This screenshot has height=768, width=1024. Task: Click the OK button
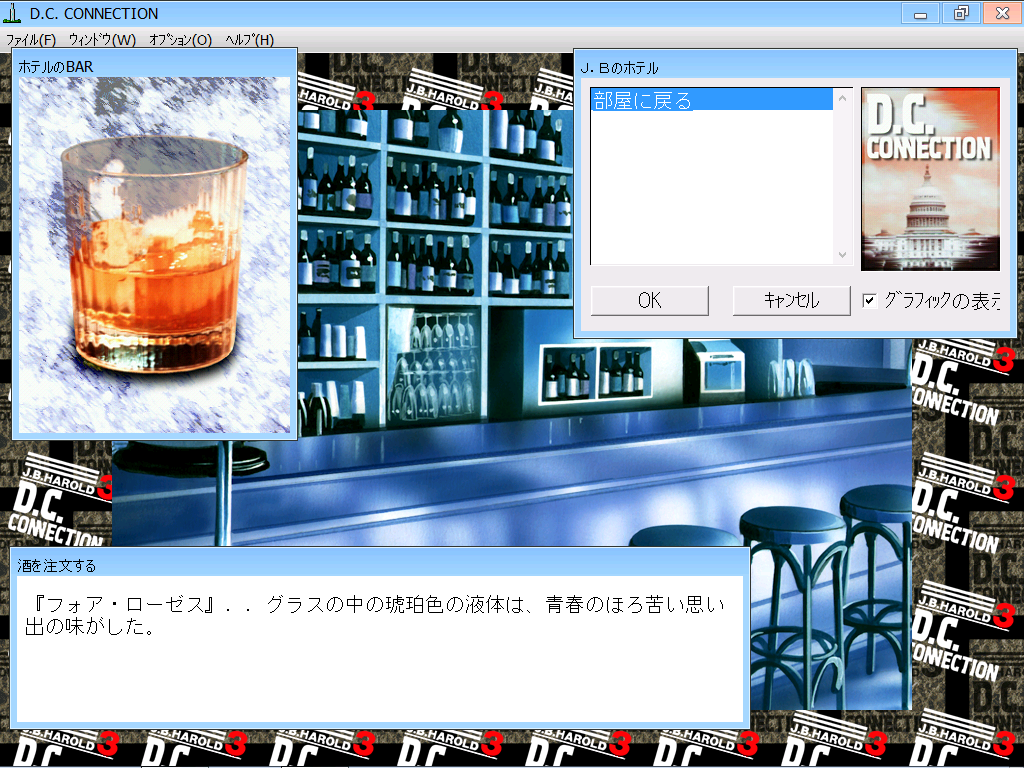pos(650,300)
